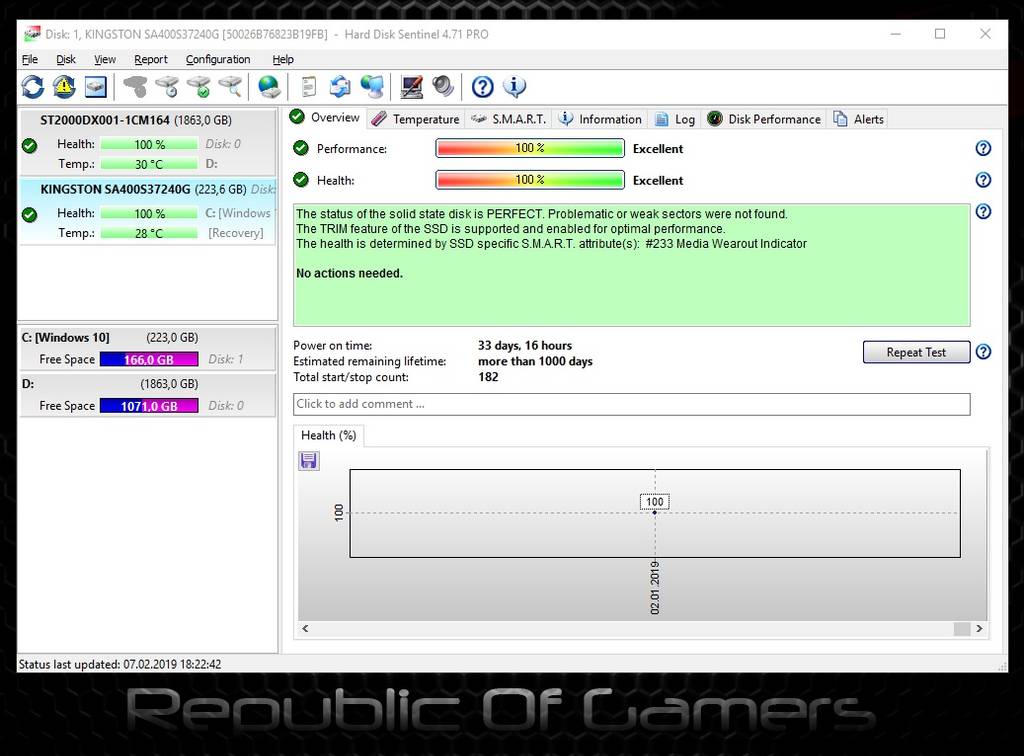Click the envelope with arrows toolbar icon
Screen dimensions: 1024x756
pyautogui.click(x=340, y=87)
